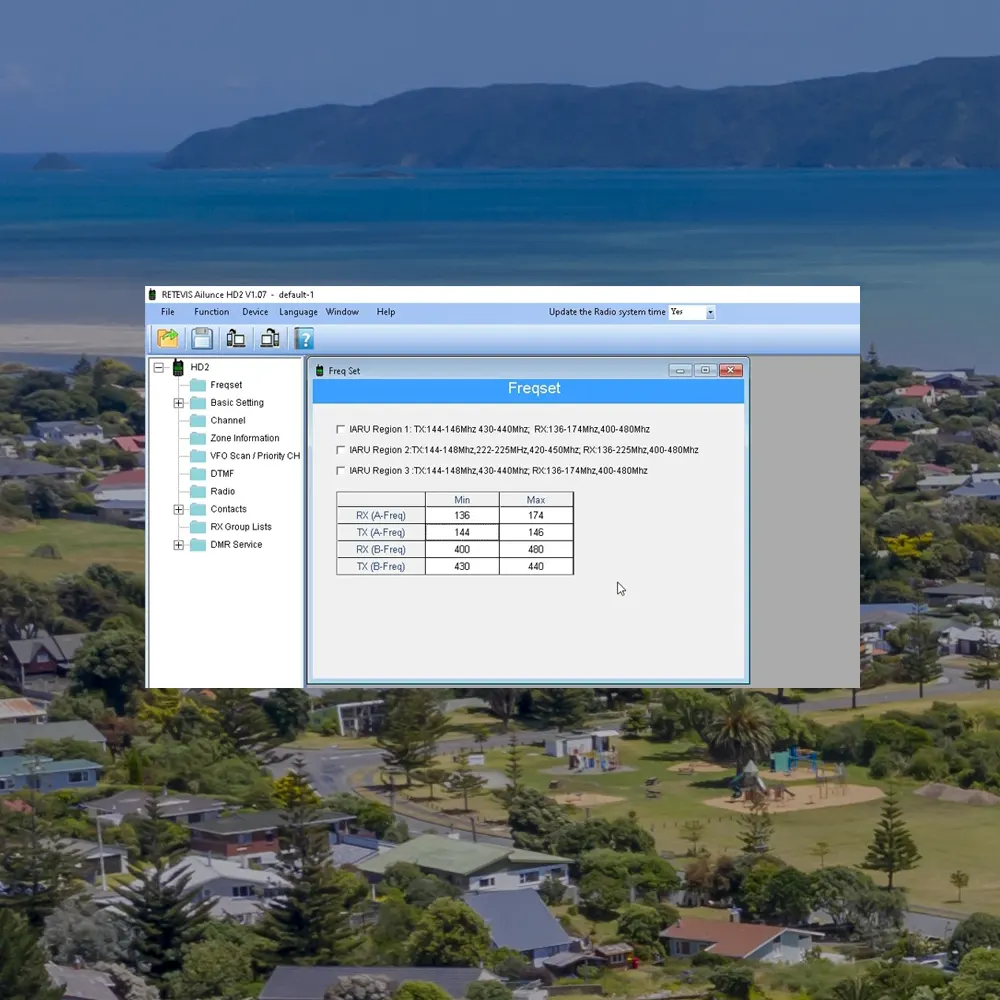Image resolution: width=1000 pixels, height=1000 pixels.
Task: Check the IARU Region 3 option
Action: click(x=341, y=471)
